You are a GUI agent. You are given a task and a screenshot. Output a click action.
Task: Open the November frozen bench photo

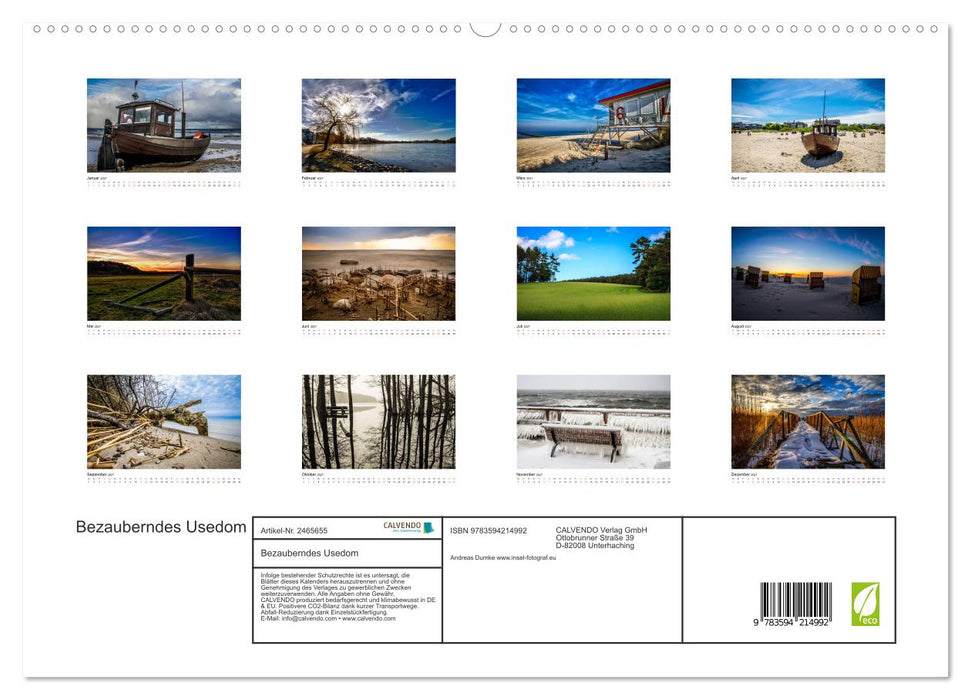(593, 421)
